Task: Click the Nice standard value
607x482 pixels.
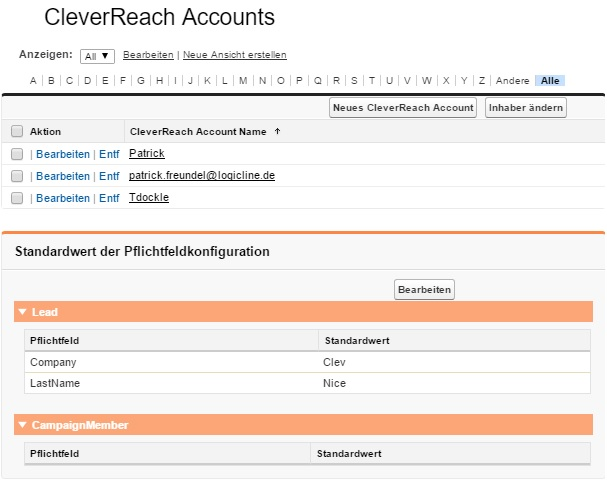Action: pos(334,383)
